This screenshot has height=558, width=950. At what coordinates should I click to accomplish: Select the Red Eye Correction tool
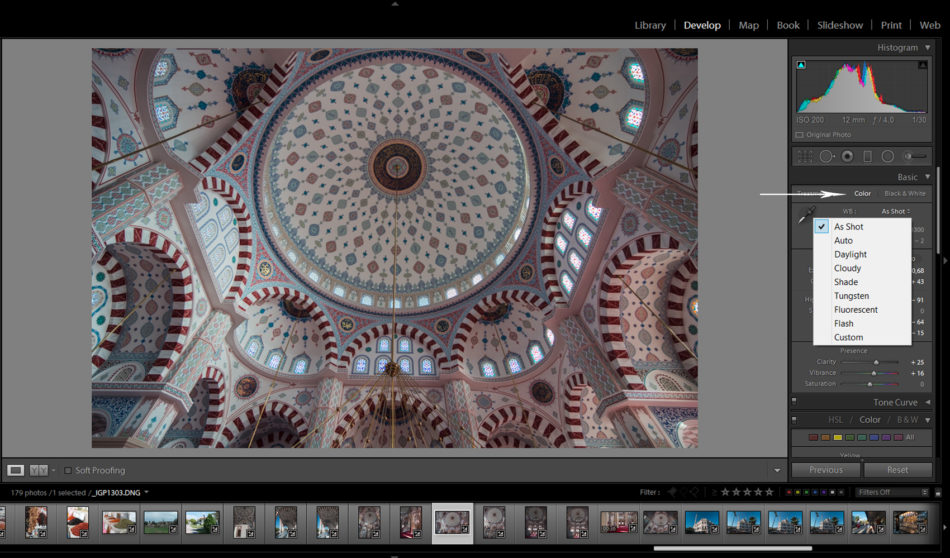pos(847,156)
